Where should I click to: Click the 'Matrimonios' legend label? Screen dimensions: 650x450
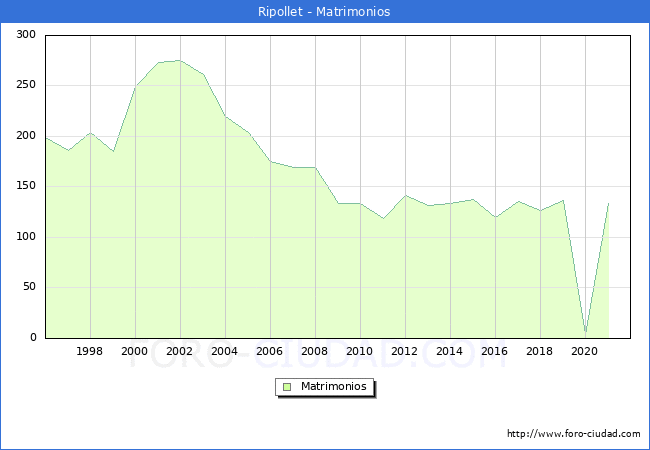(334, 386)
